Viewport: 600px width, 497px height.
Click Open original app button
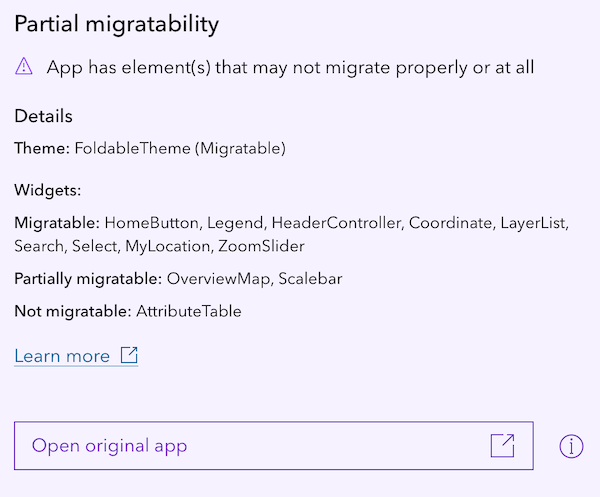274,446
